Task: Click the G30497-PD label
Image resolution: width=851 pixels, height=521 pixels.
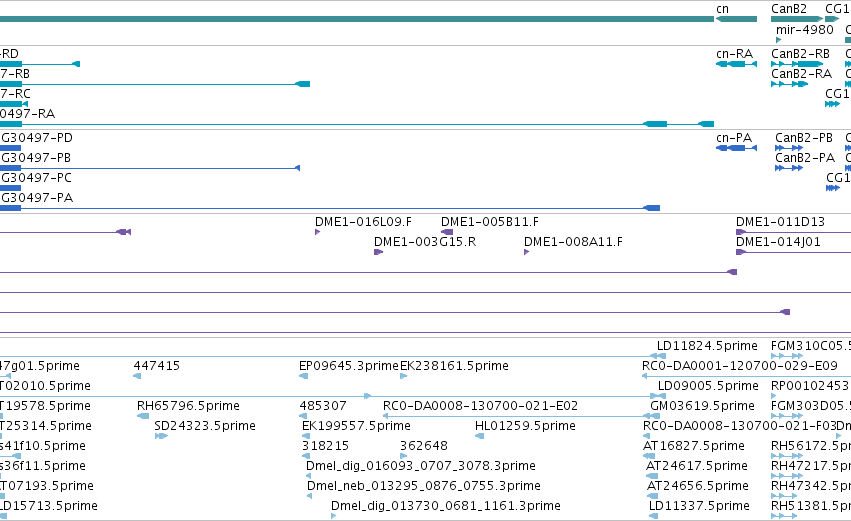Action: coord(37,138)
